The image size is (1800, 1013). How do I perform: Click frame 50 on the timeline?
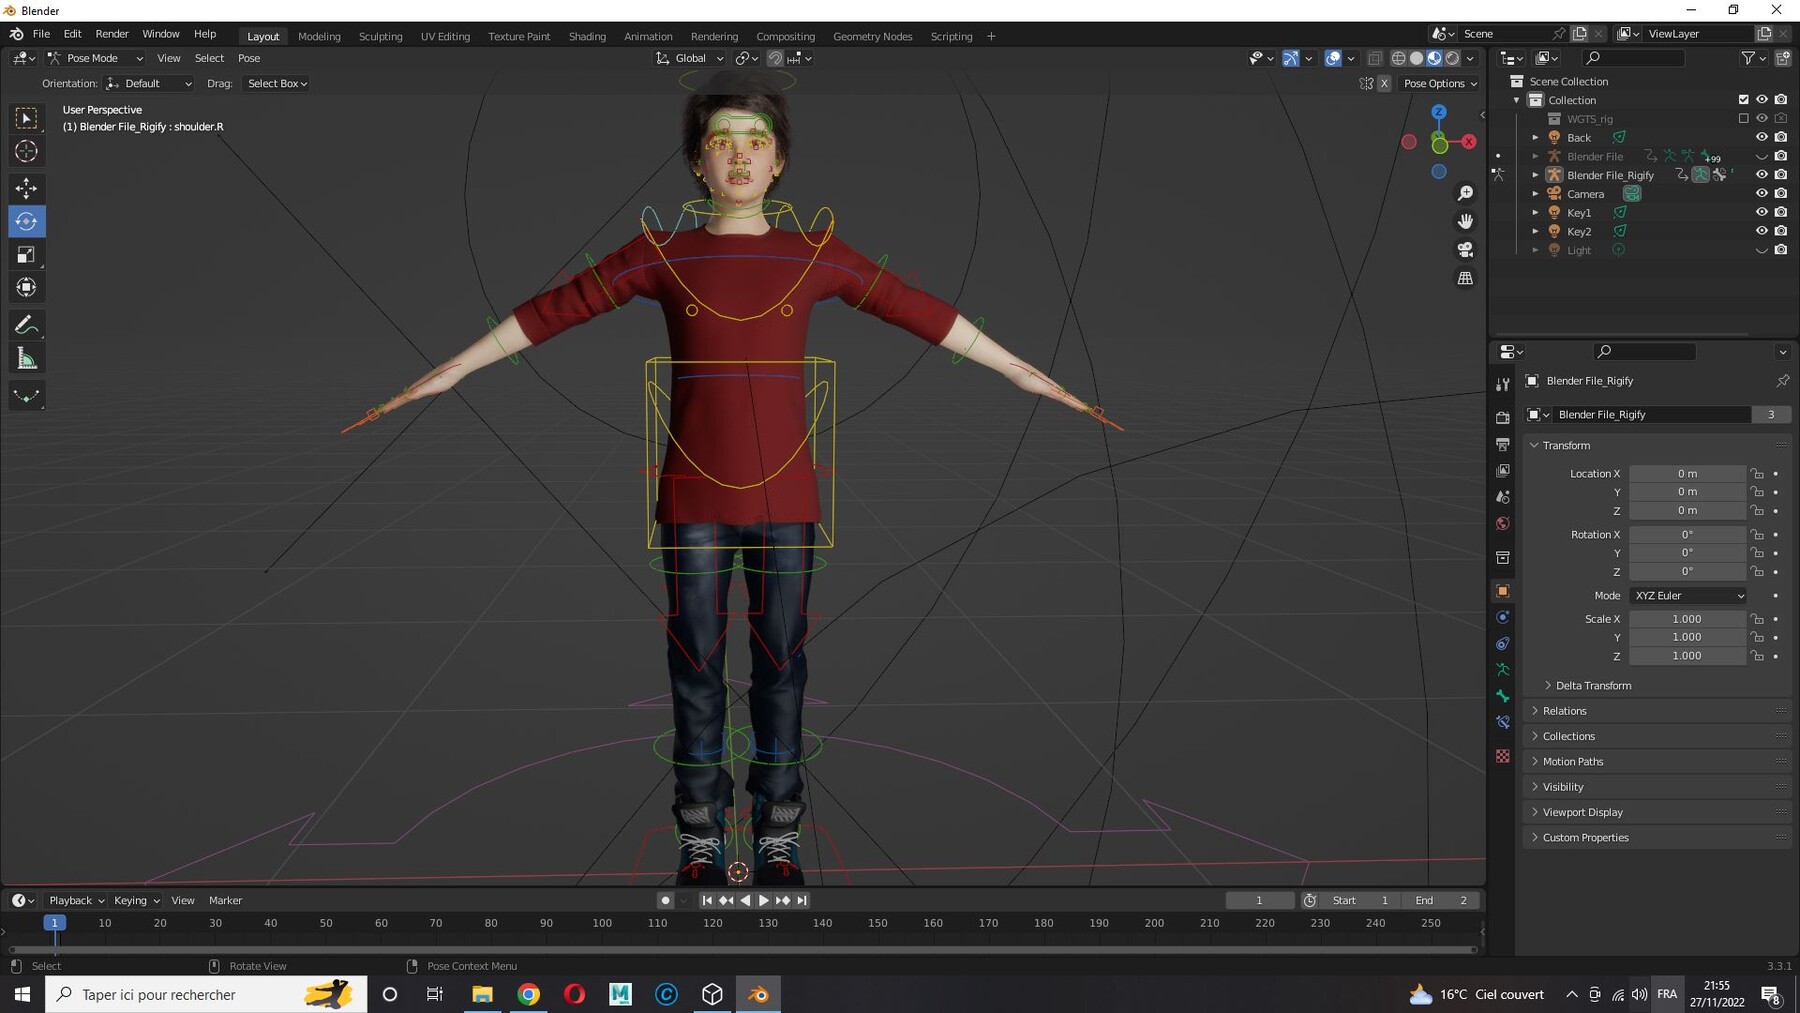pos(325,922)
